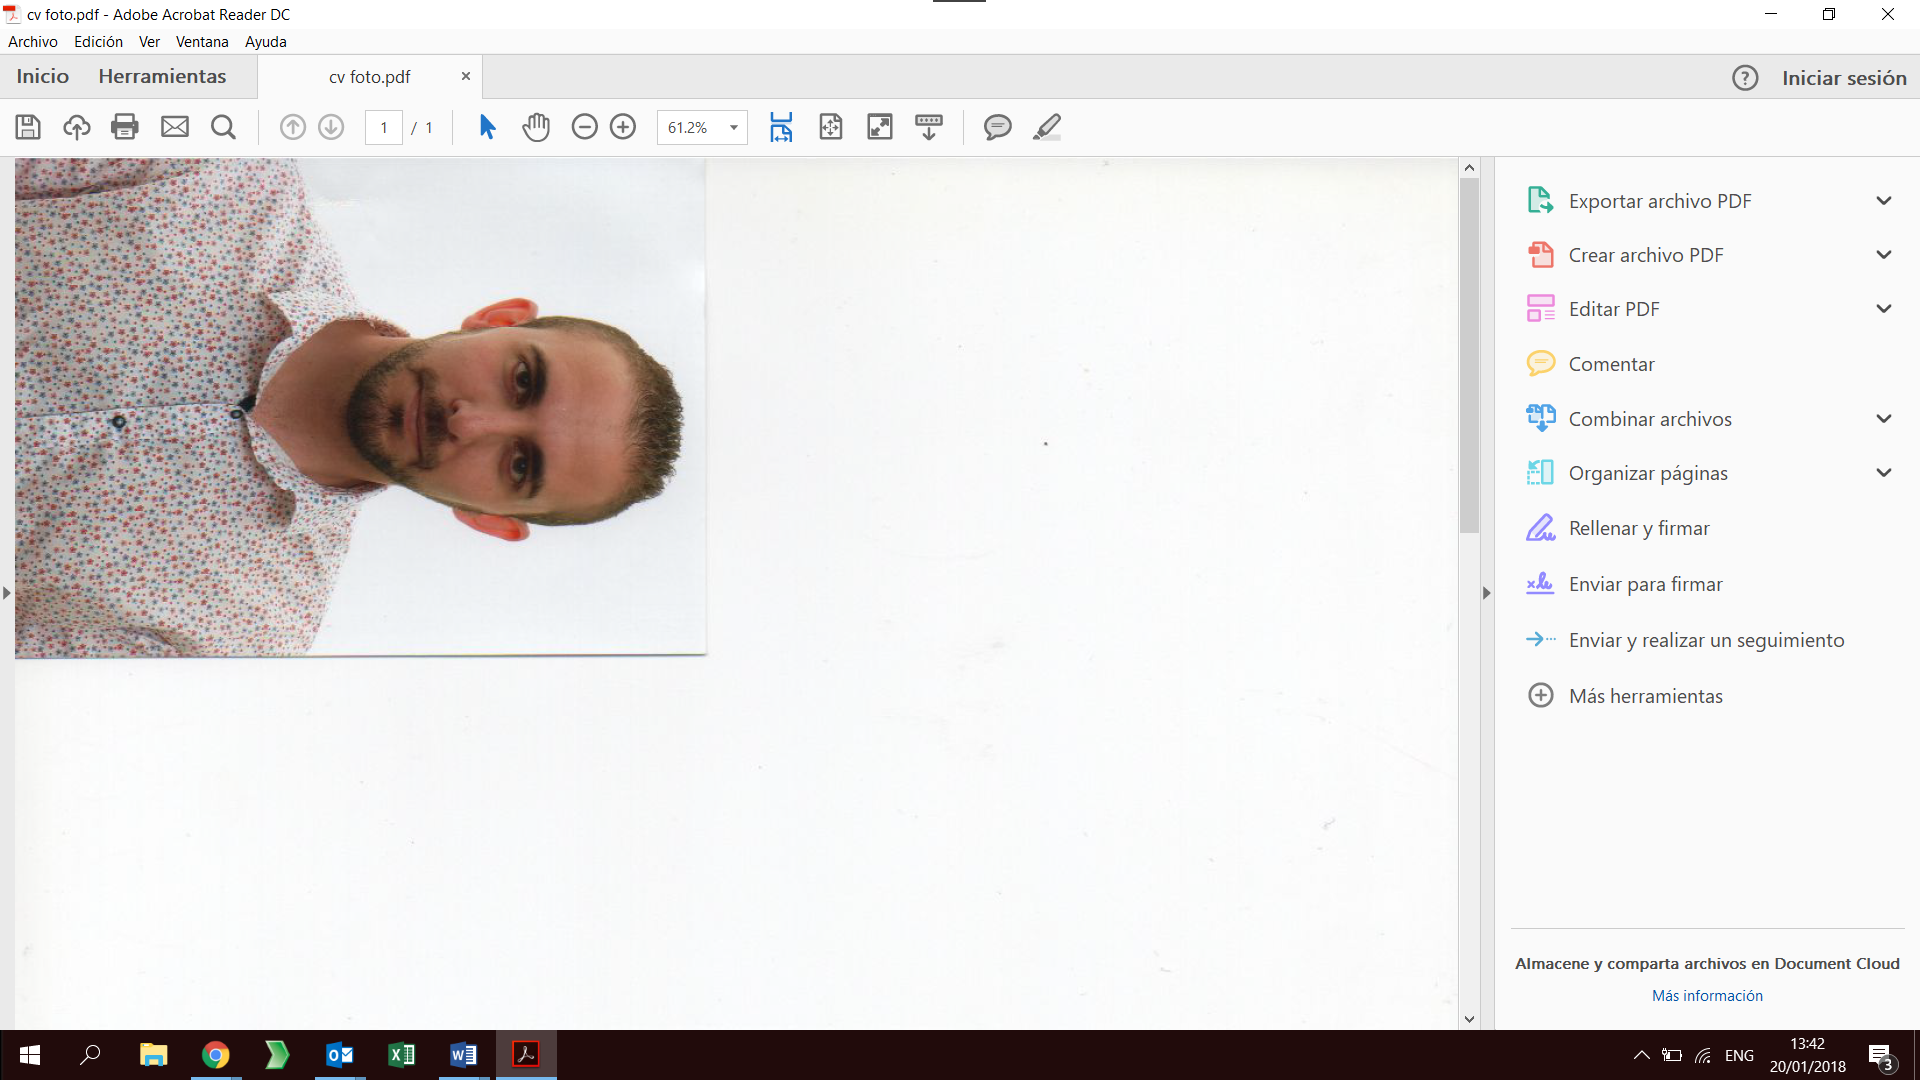Image resolution: width=1920 pixels, height=1080 pixels.
Task: Toggle full screen mode icon
Action: point(879,127)
